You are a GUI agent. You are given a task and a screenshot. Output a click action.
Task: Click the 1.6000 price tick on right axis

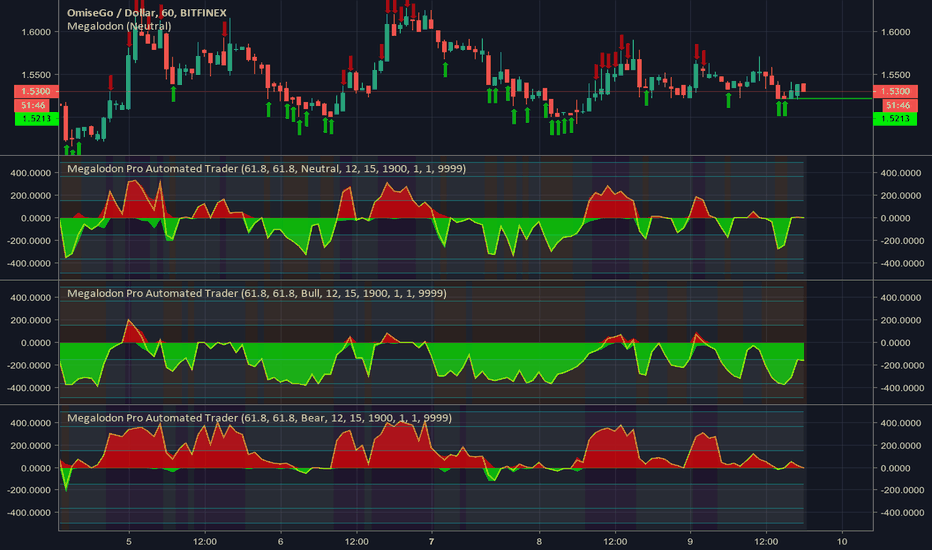895,32
